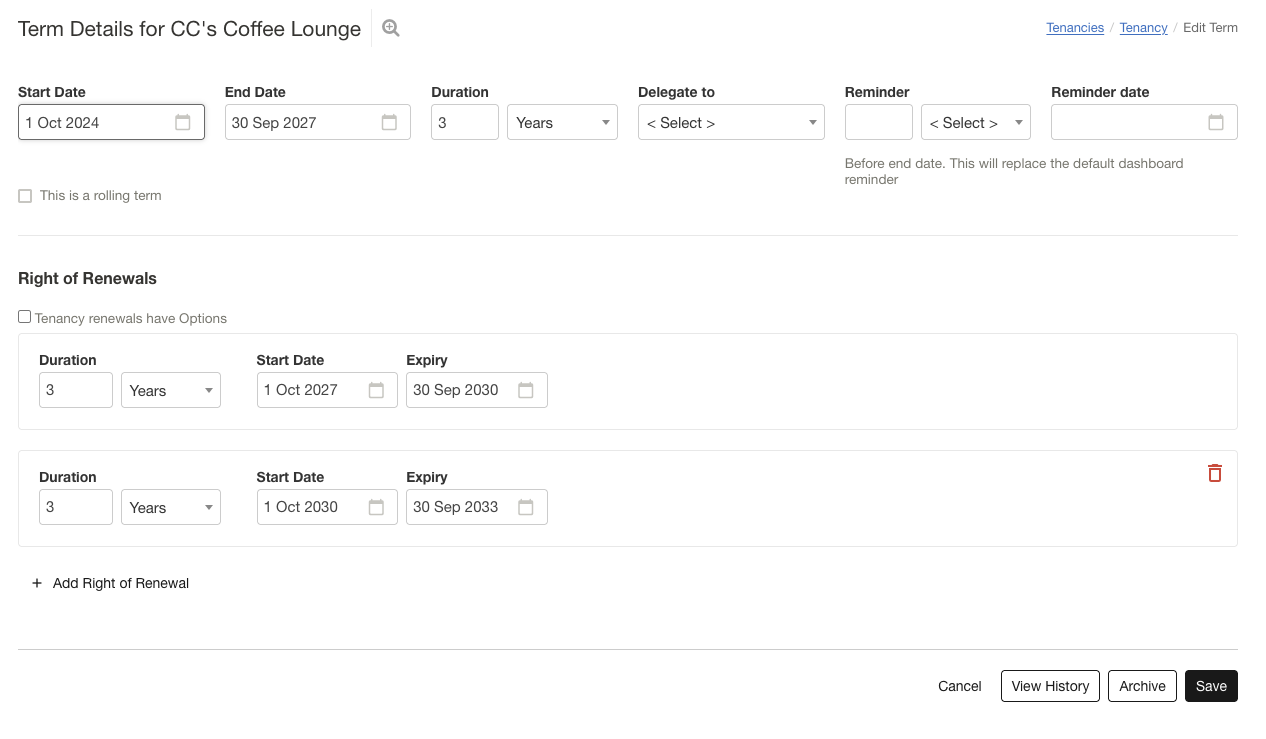
Task: Open the Reminder unit Select dropdown
Action: click(975, 122)
